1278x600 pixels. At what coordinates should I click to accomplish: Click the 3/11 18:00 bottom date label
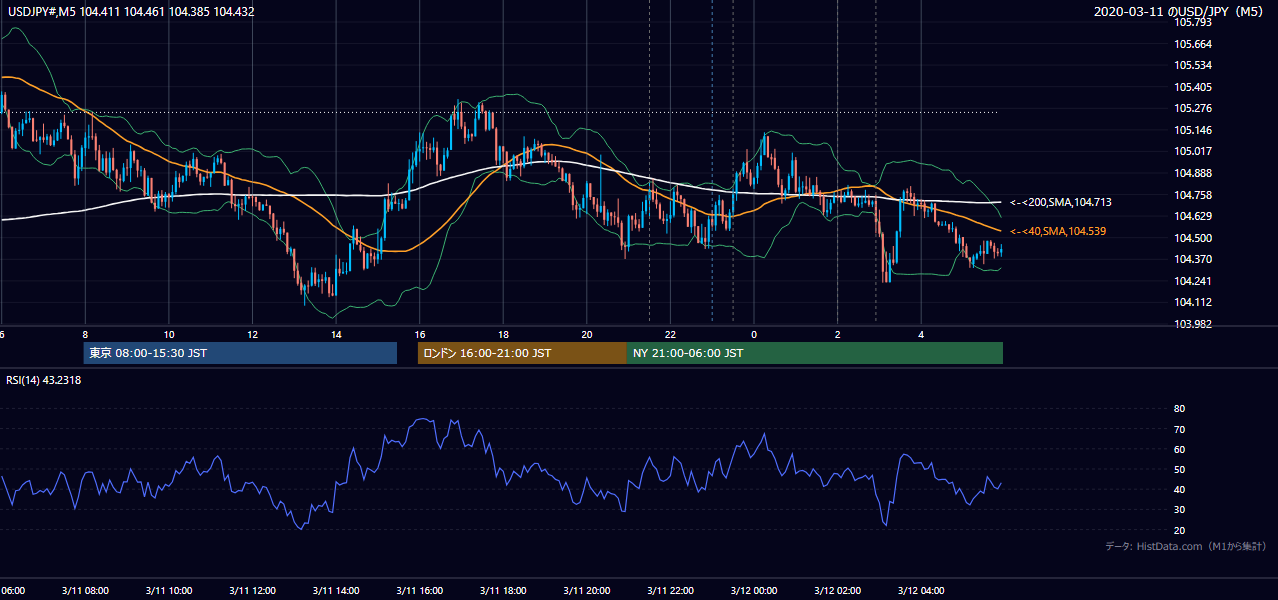pyautogui.click(x=503, y=590)
